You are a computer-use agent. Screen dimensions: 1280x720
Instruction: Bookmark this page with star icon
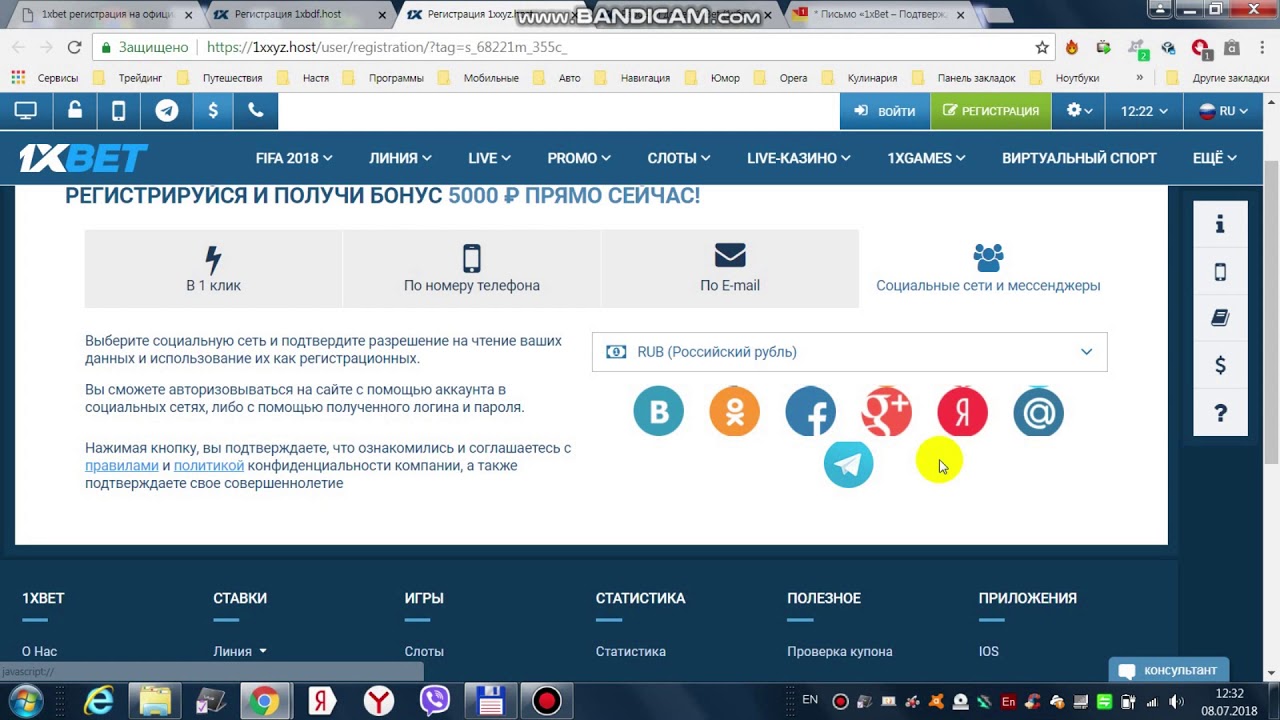[x=1042, y=47]
